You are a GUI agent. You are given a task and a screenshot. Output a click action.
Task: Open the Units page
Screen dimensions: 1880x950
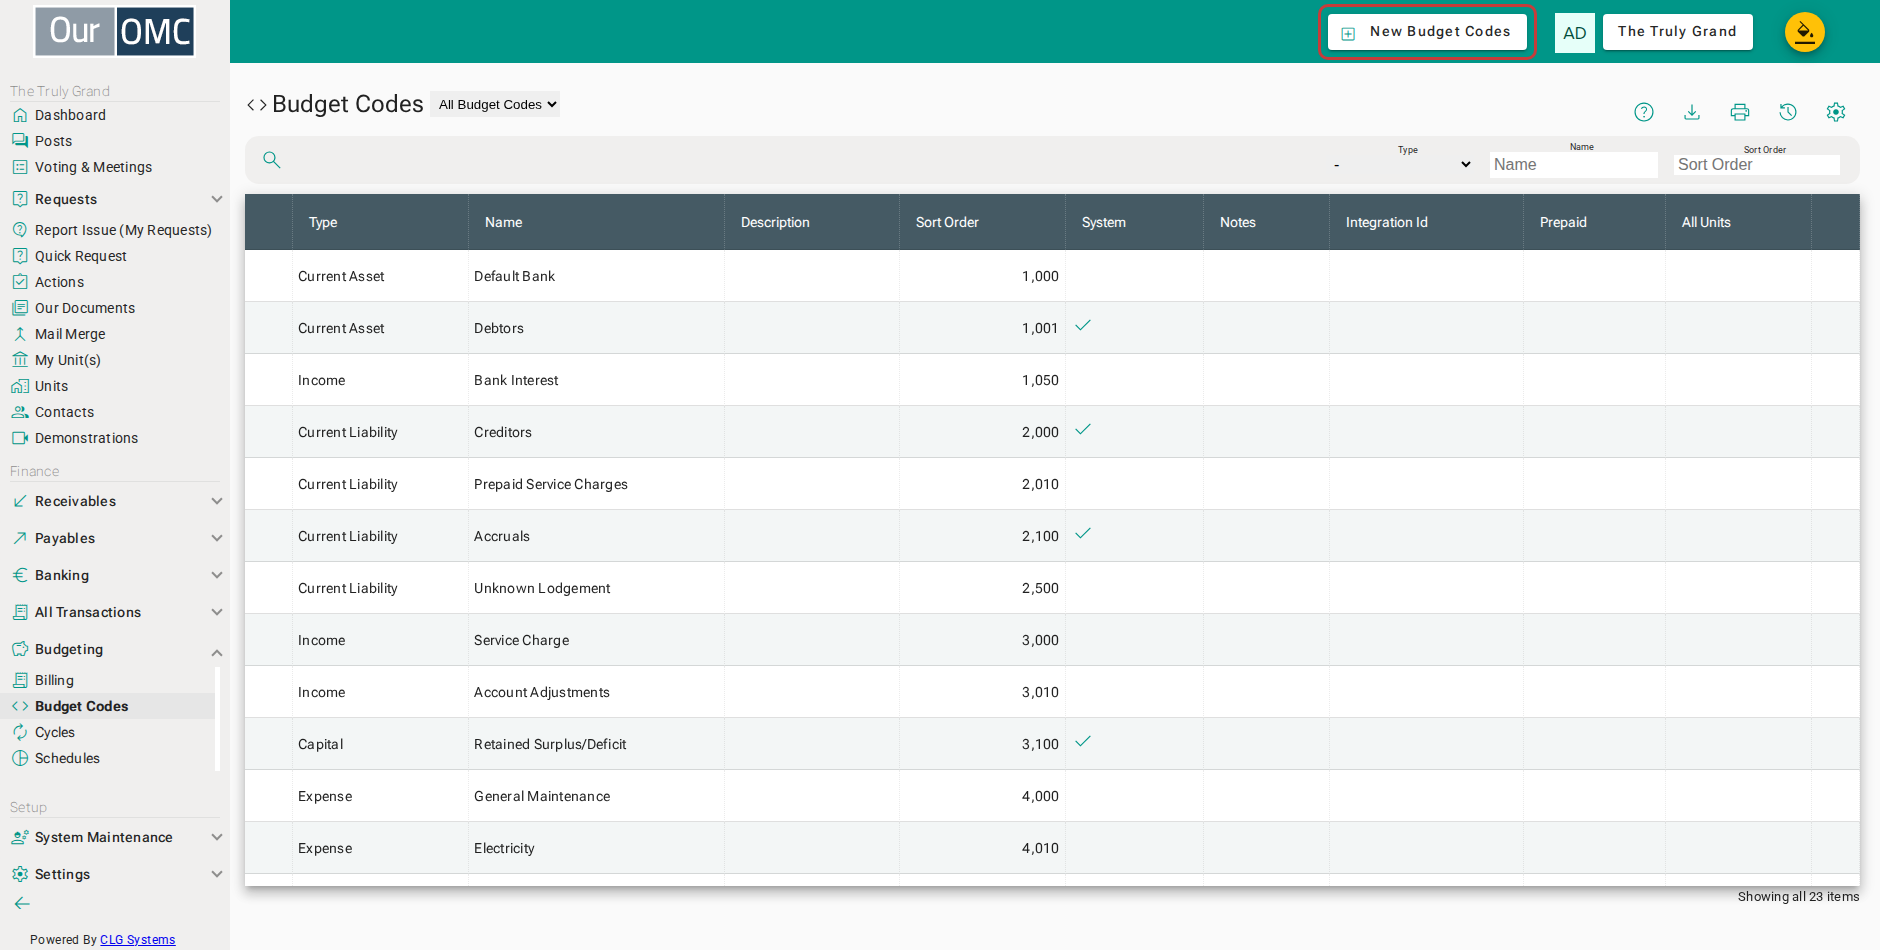pyautogui.click(x=51, y=386)
